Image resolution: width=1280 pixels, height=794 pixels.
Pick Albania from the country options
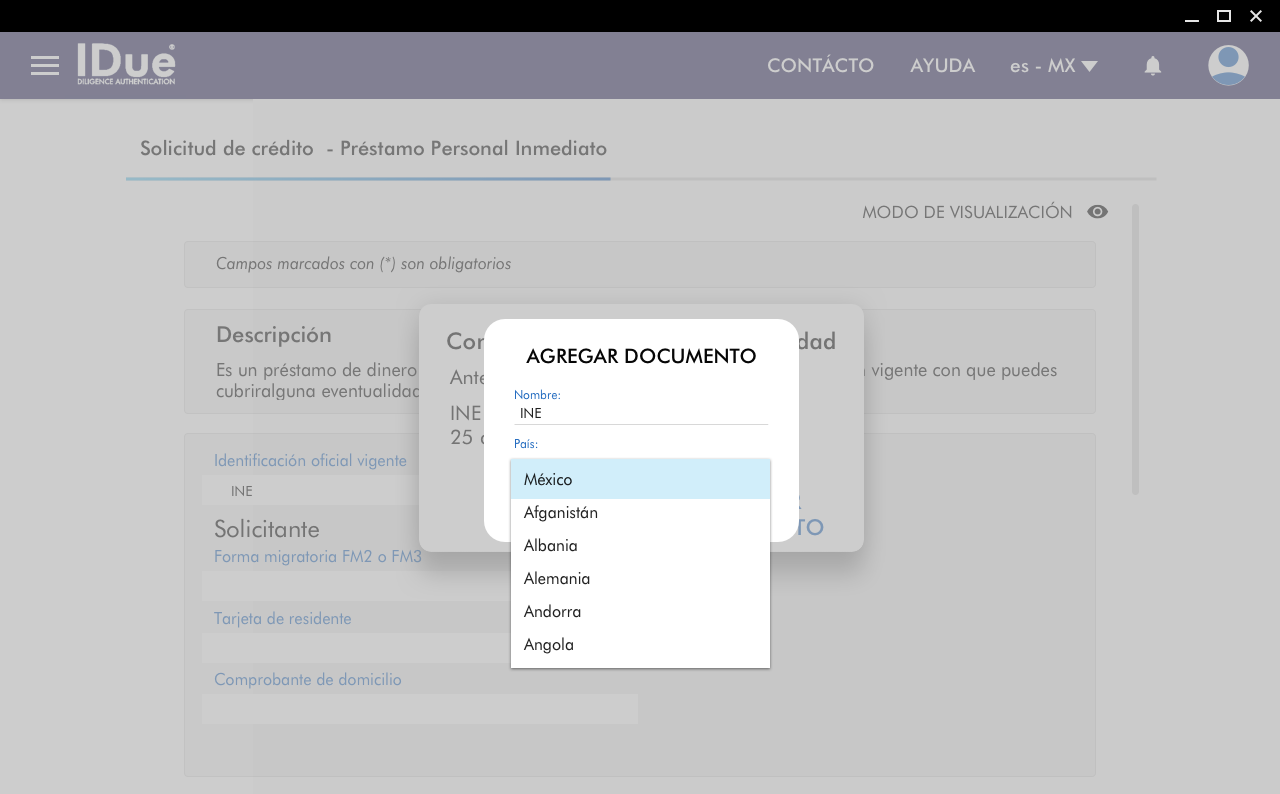coord(640,546)
